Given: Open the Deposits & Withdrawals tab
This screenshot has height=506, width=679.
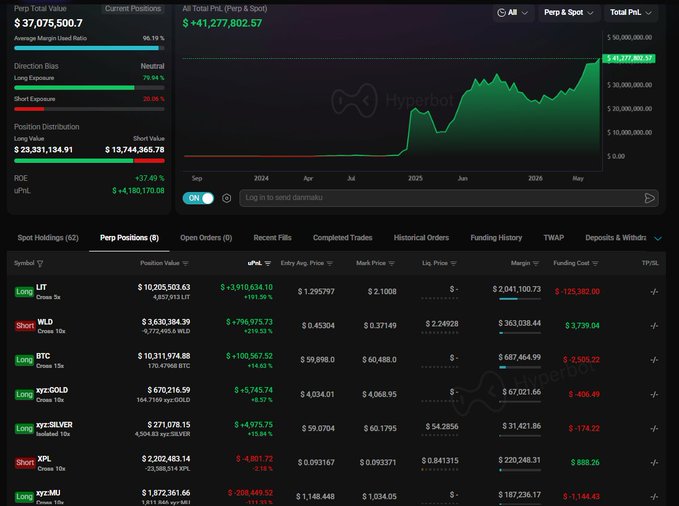Looking at the screenshot, I should point(615,238).
